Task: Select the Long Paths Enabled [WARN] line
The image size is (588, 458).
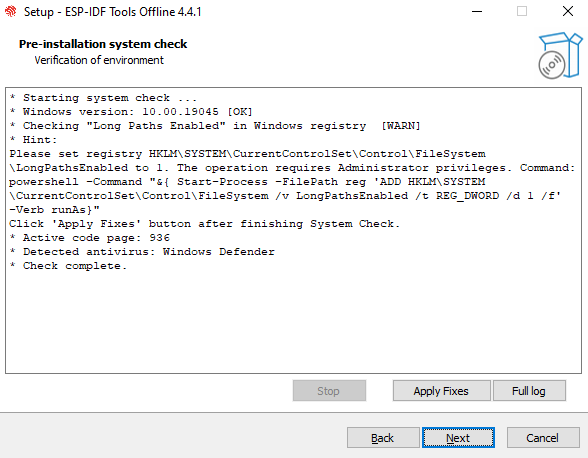Action: click(x=215, y=126)
